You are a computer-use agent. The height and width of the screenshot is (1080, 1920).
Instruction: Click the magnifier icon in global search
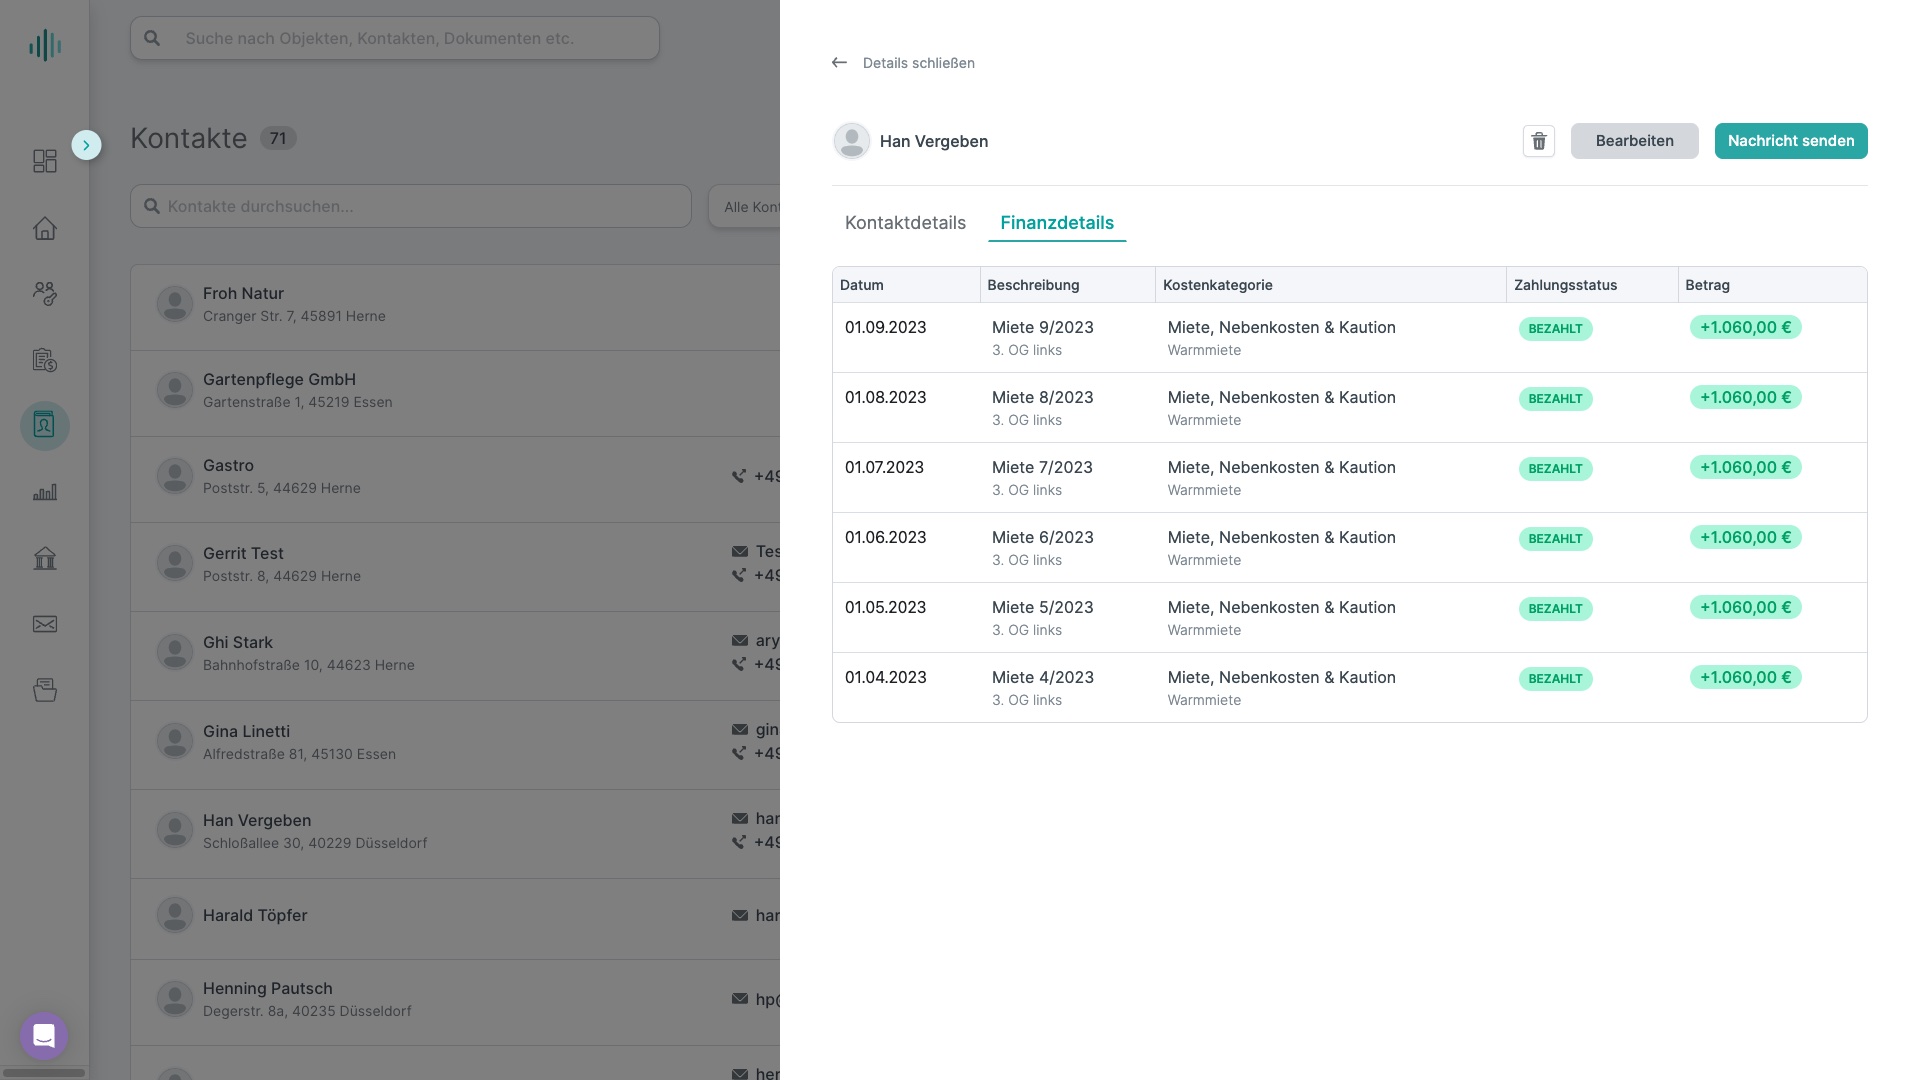point(152,38)
